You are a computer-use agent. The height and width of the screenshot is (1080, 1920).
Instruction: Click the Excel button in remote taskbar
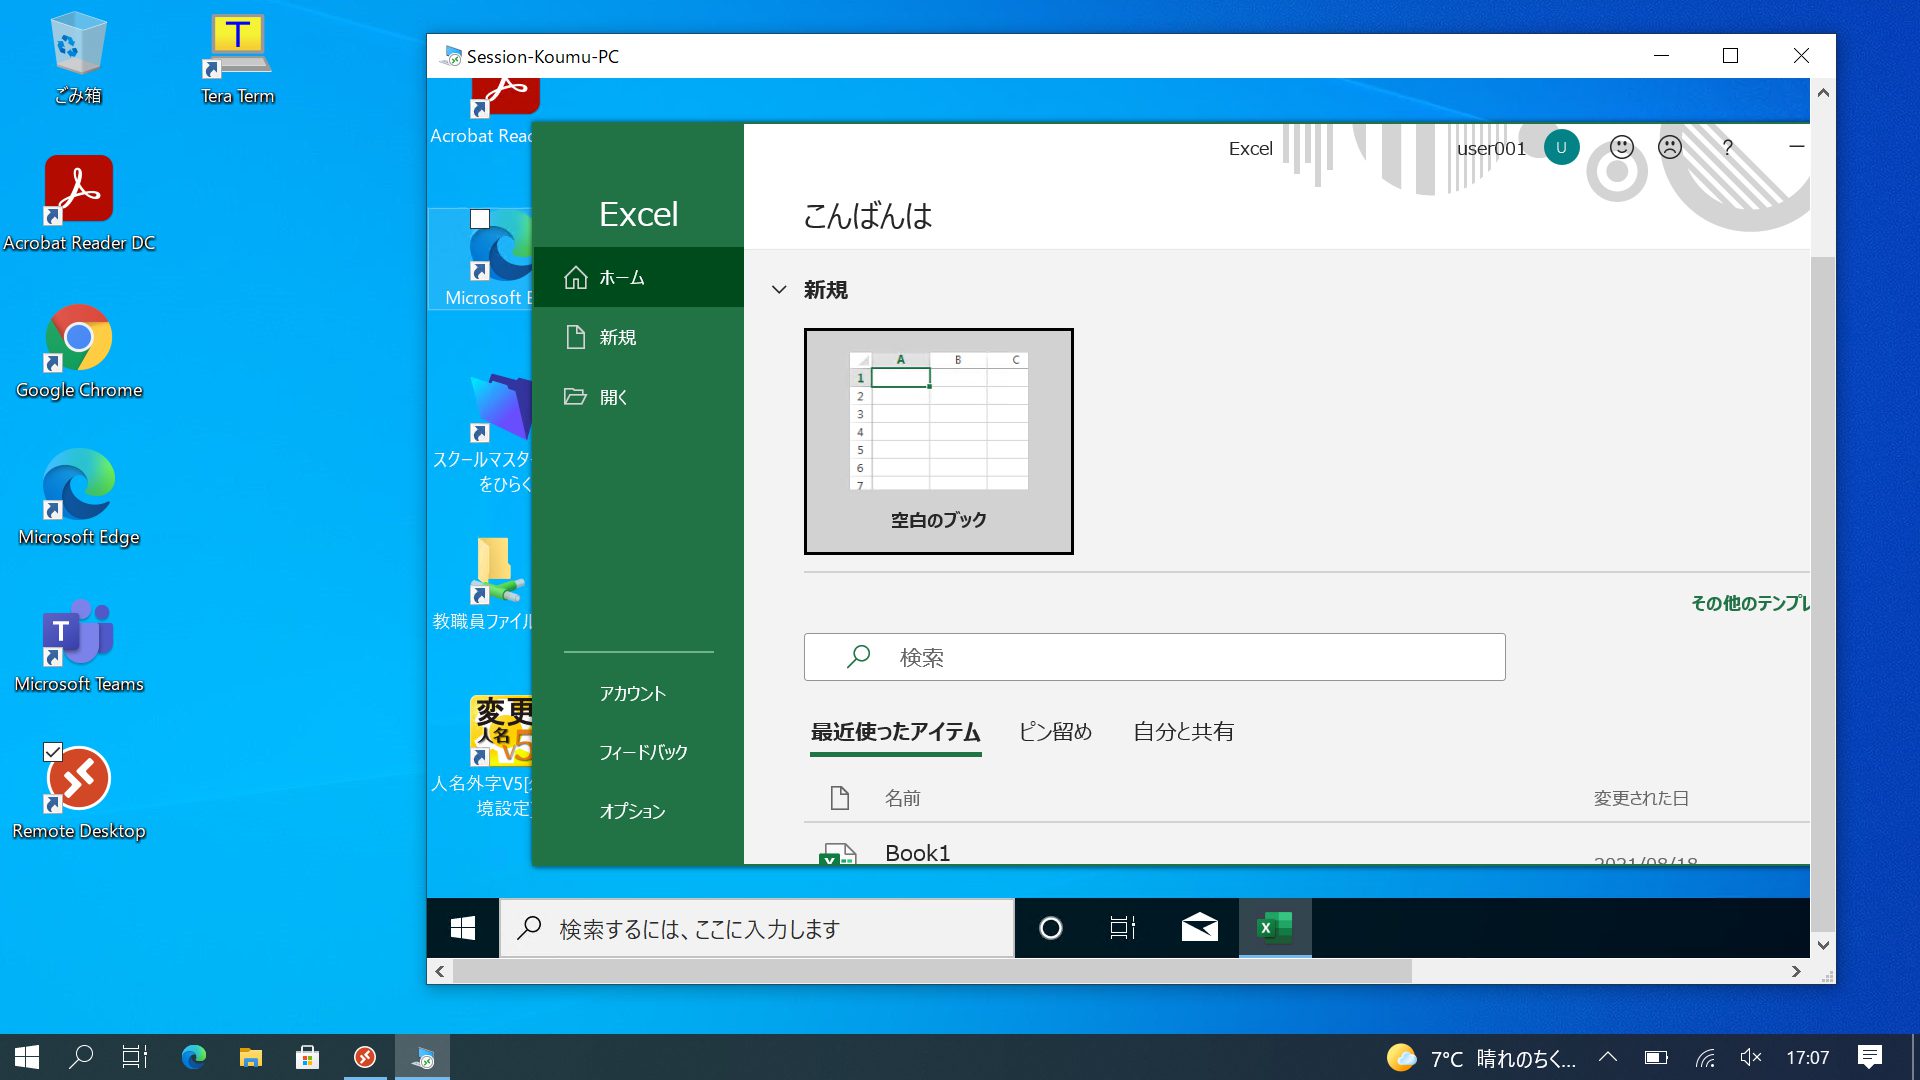[x=1275, y=928]
